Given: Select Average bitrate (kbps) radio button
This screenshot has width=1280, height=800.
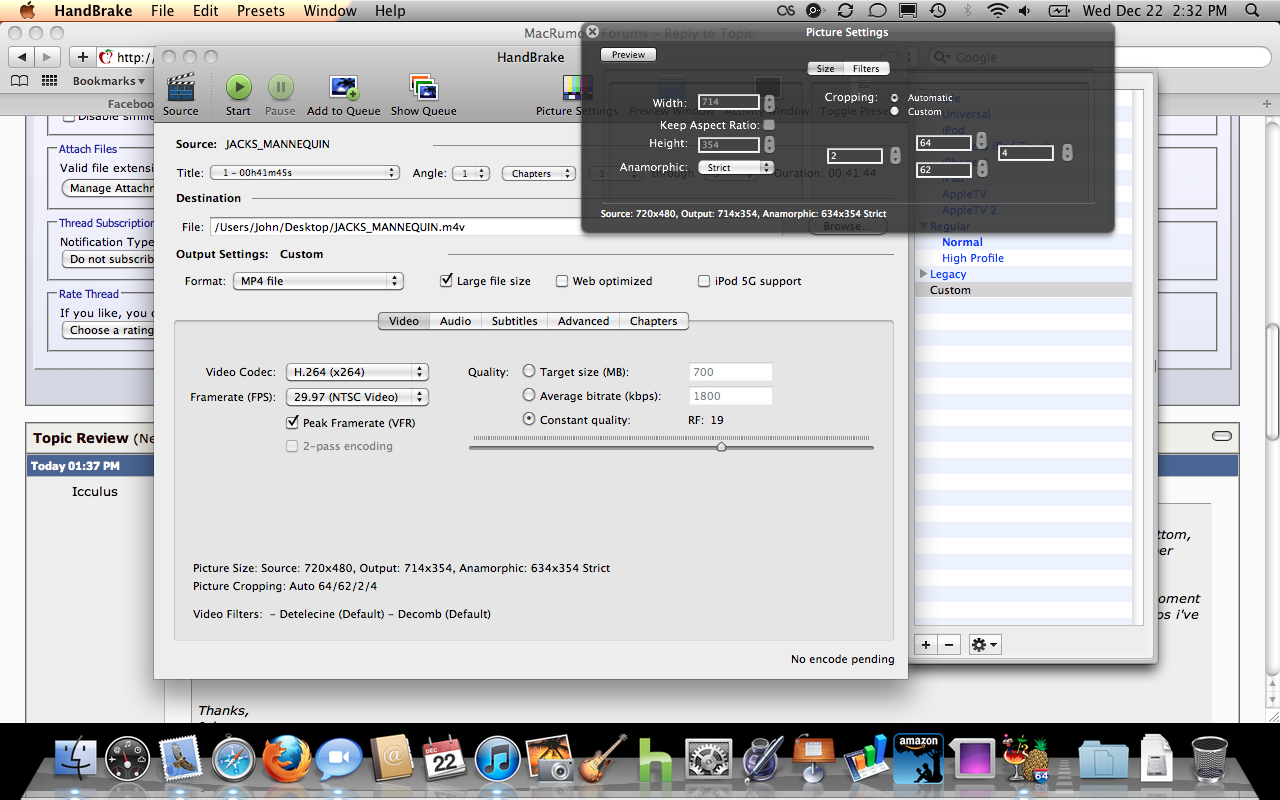Looking at the screenshot, I should (x=529, y=395).
